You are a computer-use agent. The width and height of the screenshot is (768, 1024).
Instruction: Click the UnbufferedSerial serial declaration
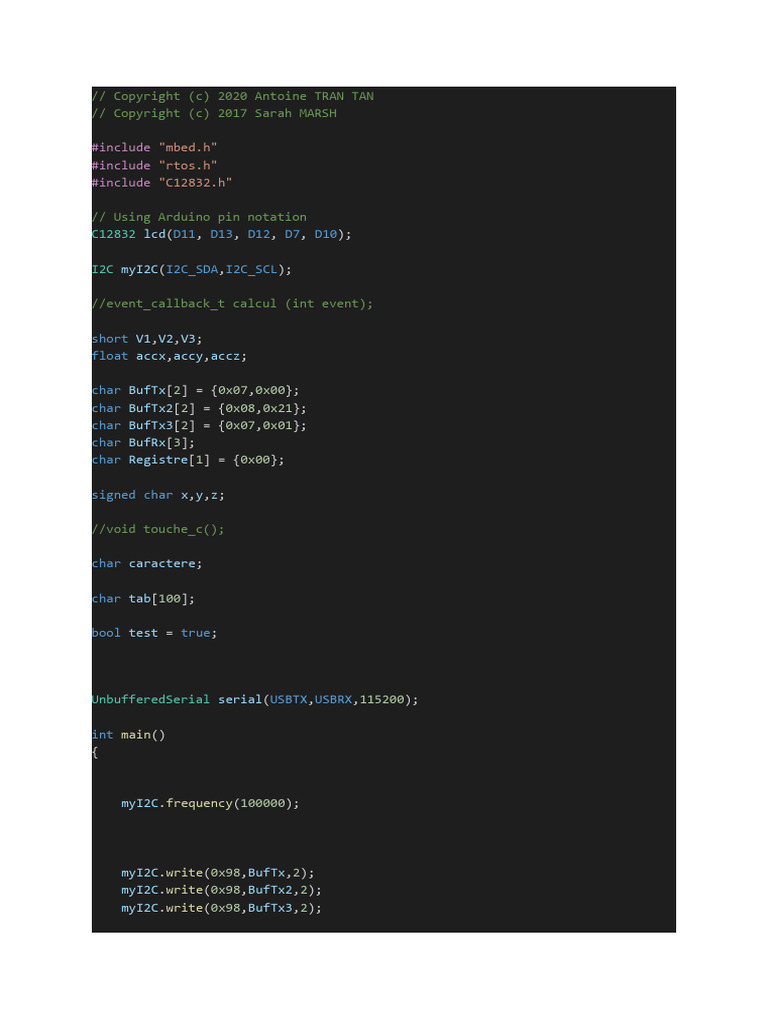(255, 699)
